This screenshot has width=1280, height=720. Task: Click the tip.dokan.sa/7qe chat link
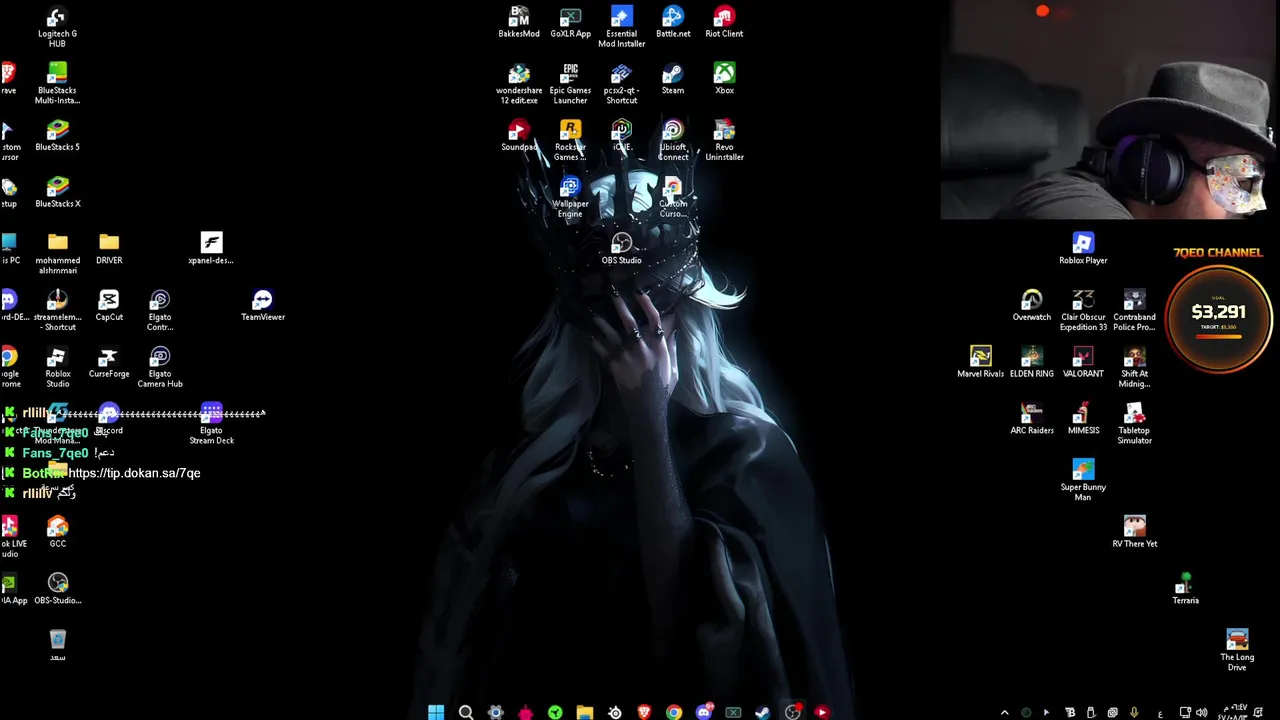pos(134,473)
